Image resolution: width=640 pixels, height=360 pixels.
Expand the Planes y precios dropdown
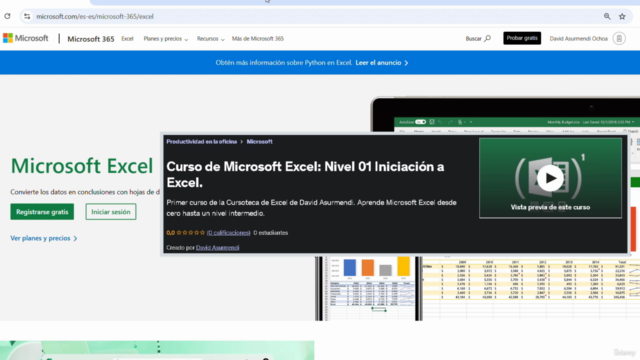(166, 39)
